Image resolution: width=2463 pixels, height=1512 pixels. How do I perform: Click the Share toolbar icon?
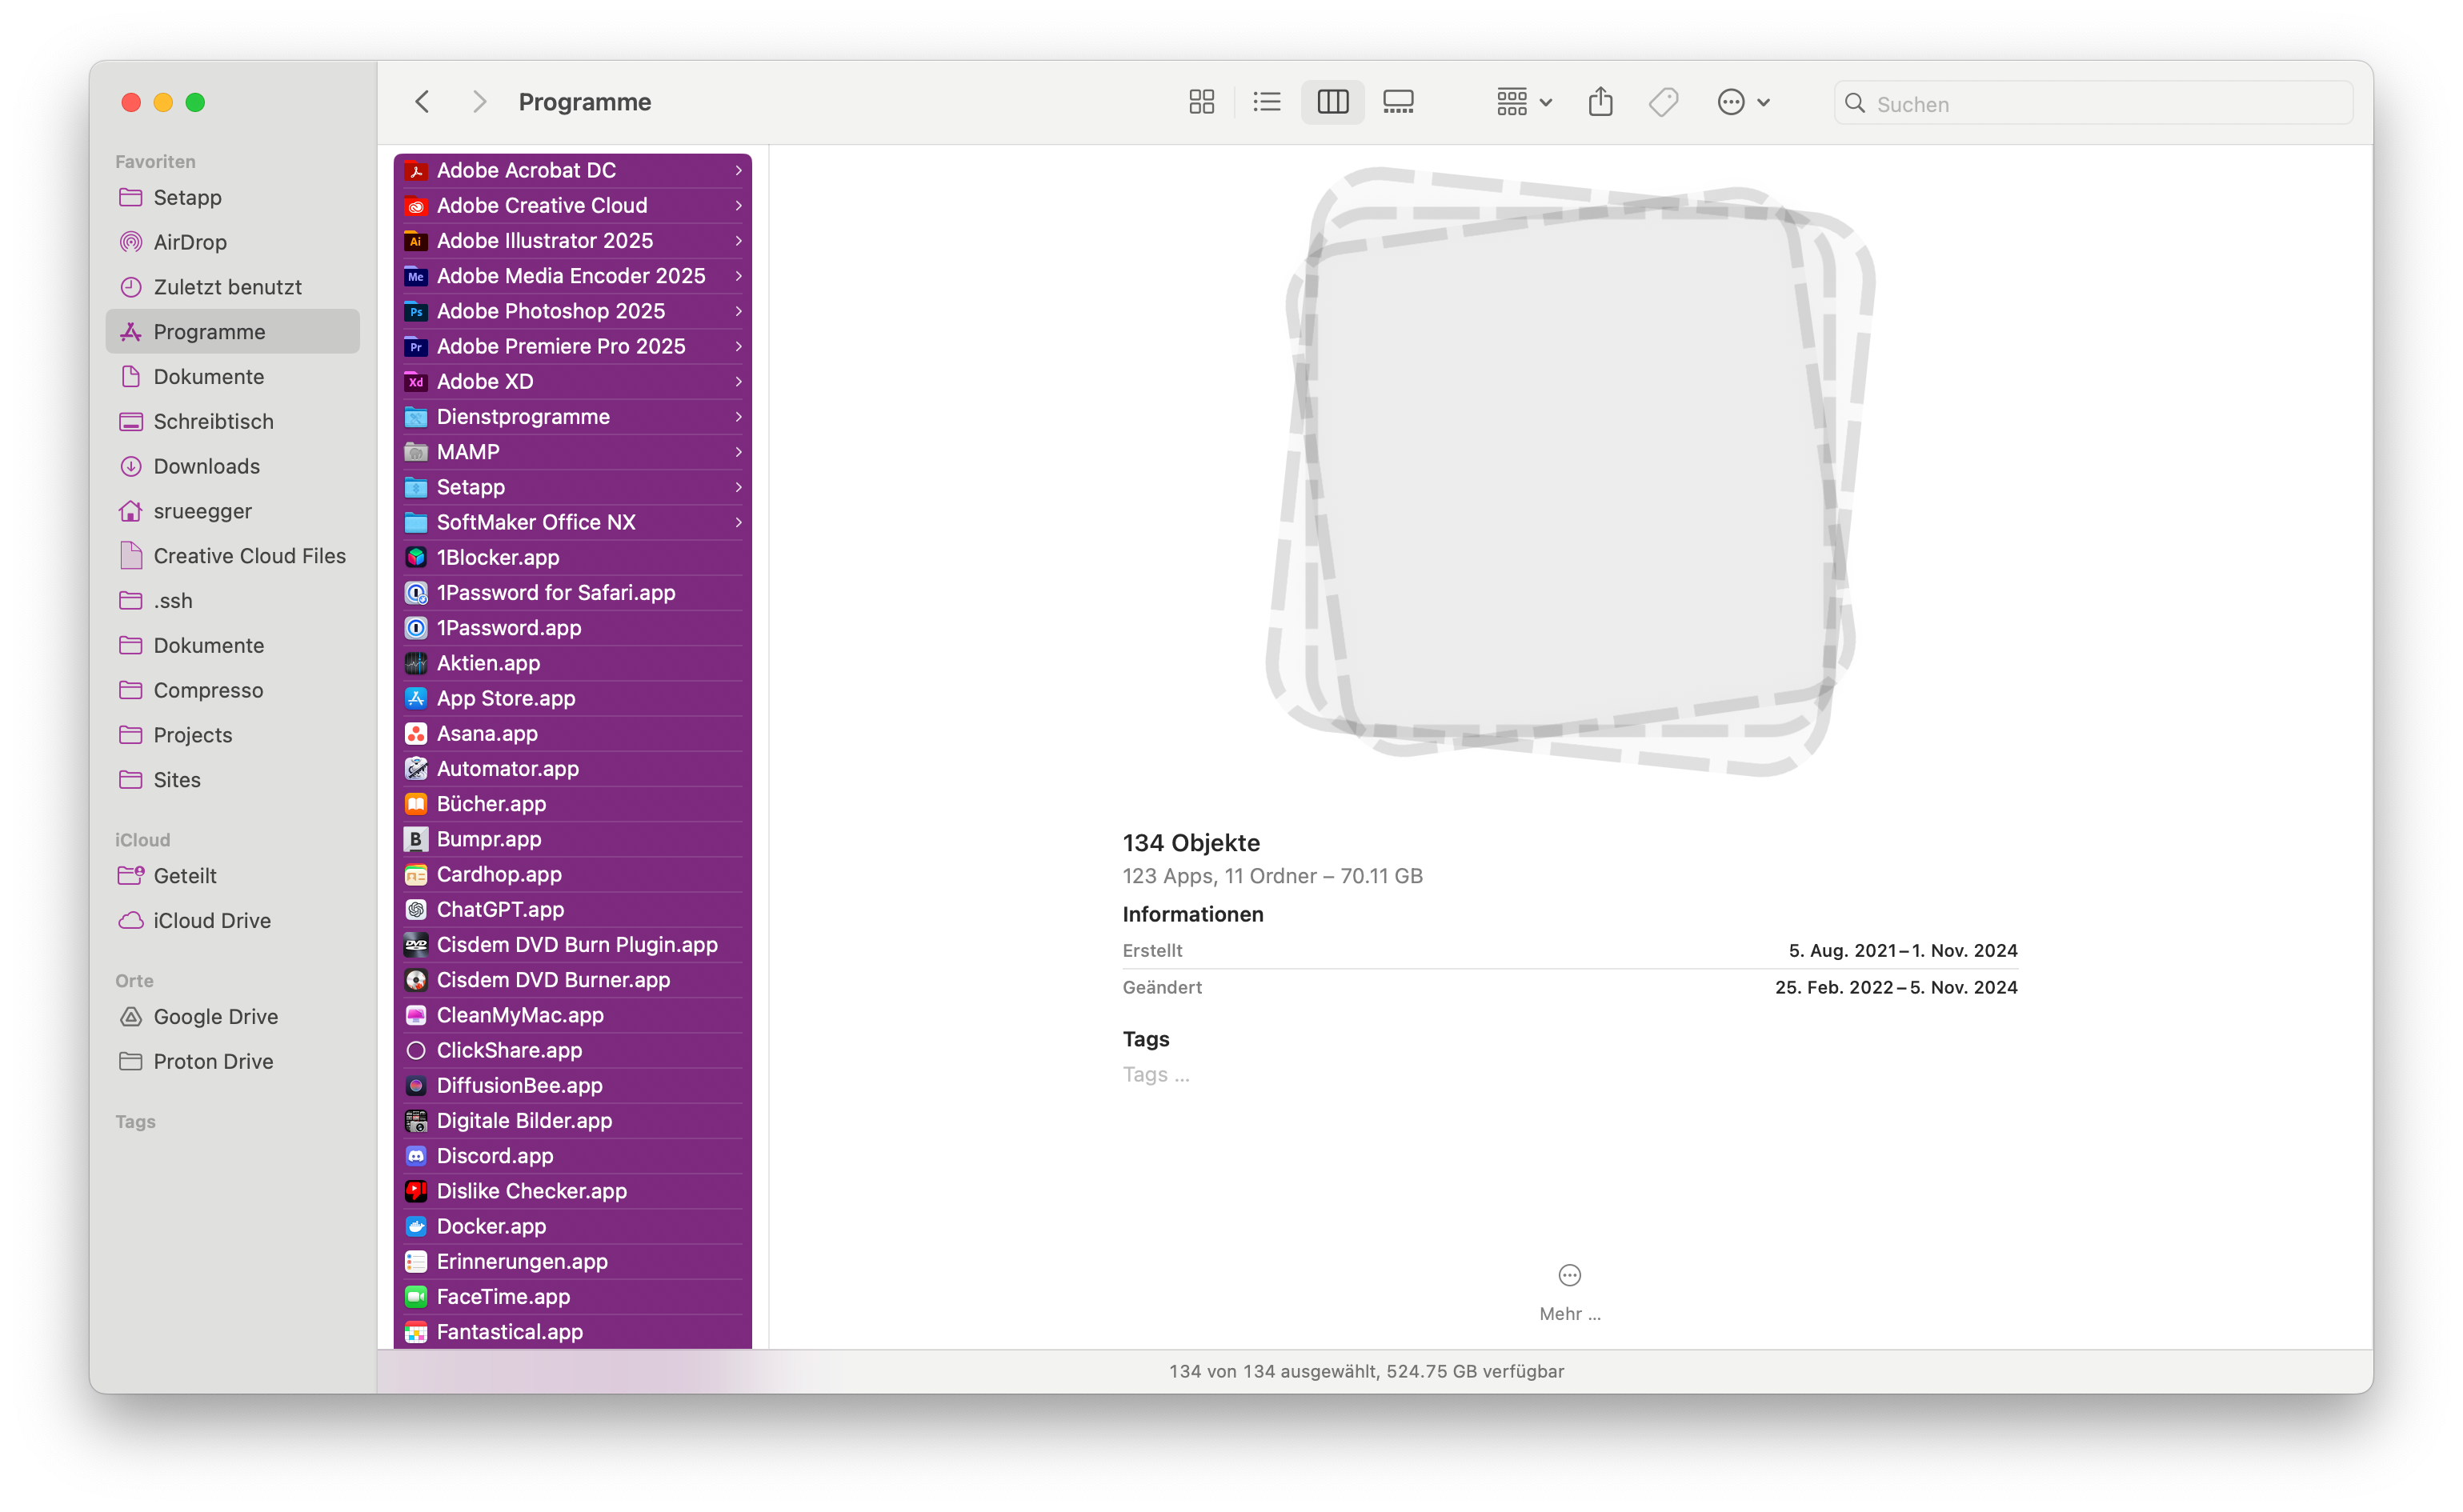click(1600, 102)
